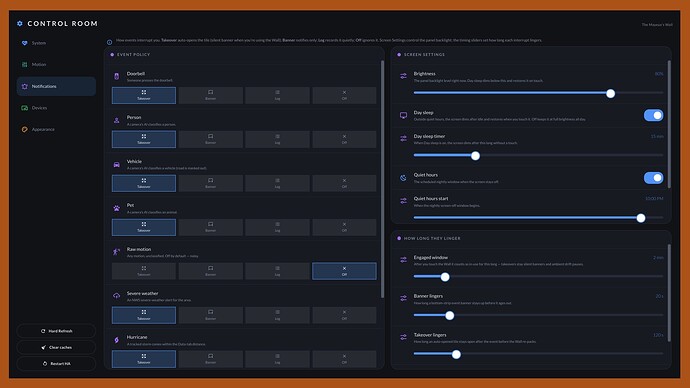Disable the Quiet hours switch

(x=653, y=178)
